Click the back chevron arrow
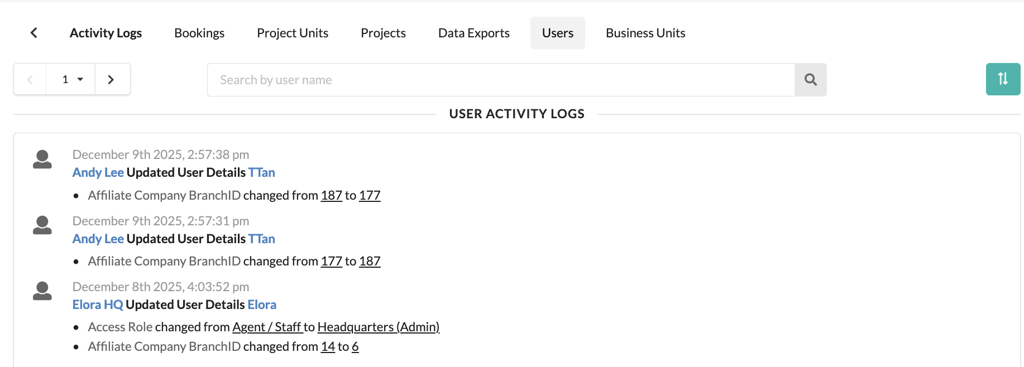The image size is (1024, 367). pos(34,33)
